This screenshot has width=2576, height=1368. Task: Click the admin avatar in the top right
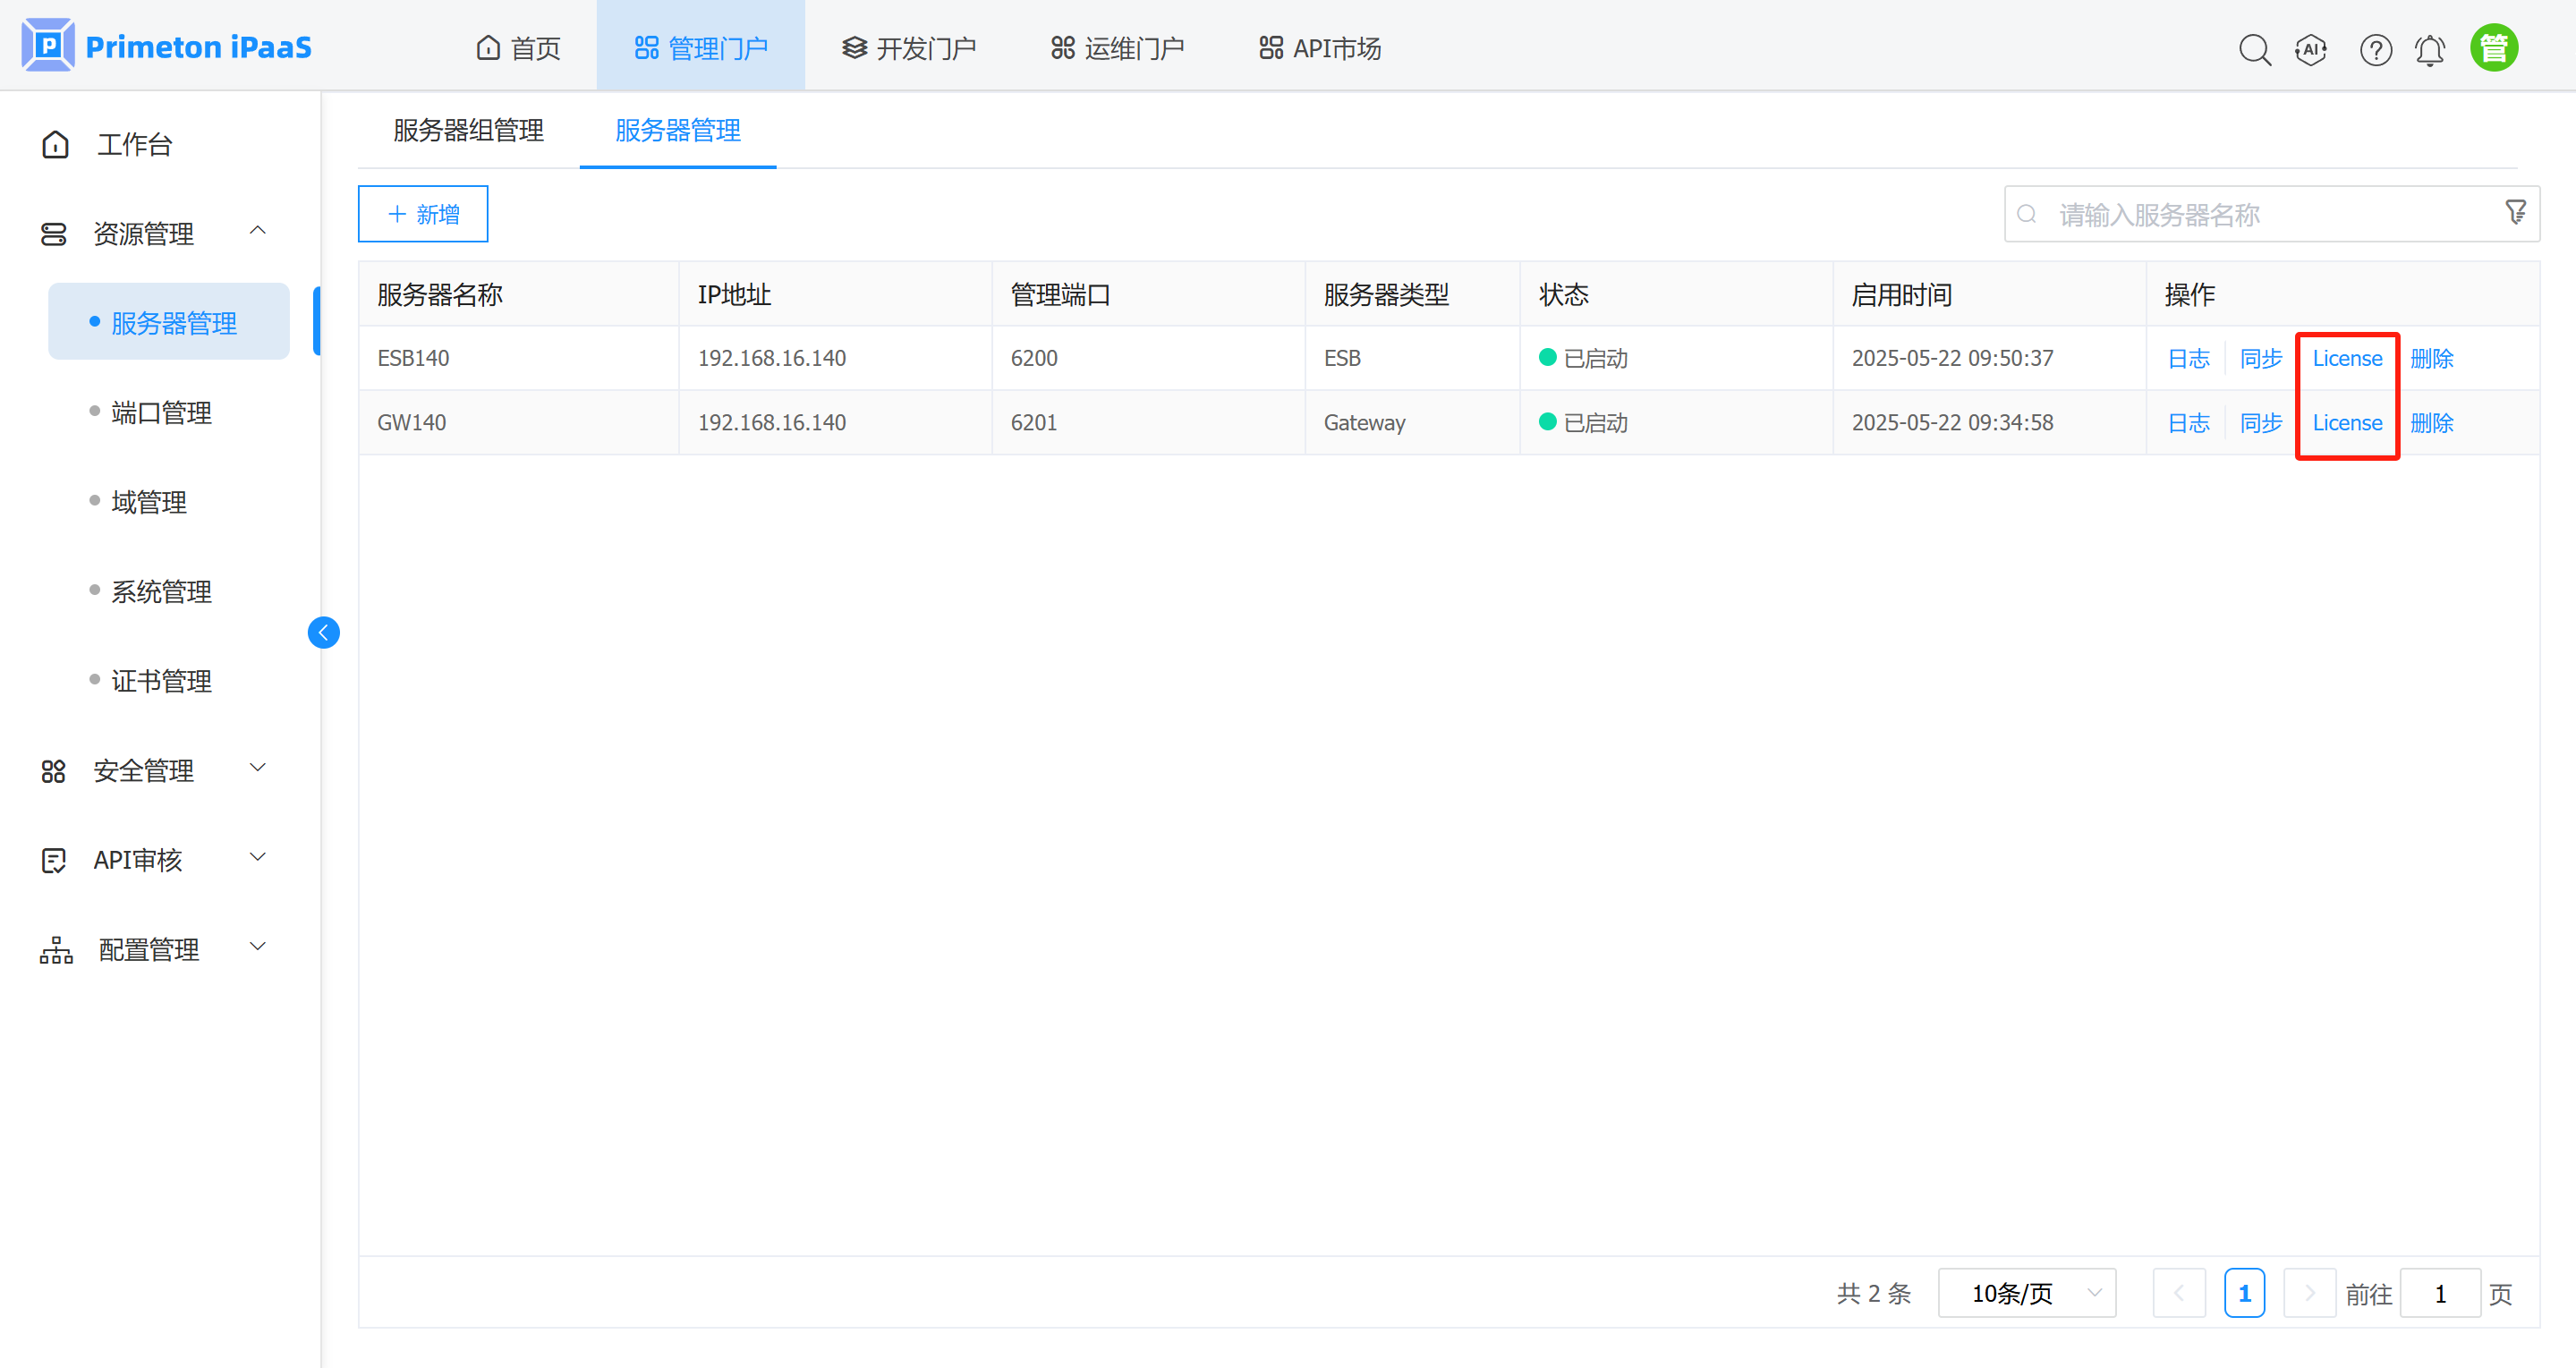[x=2494, y=46]
